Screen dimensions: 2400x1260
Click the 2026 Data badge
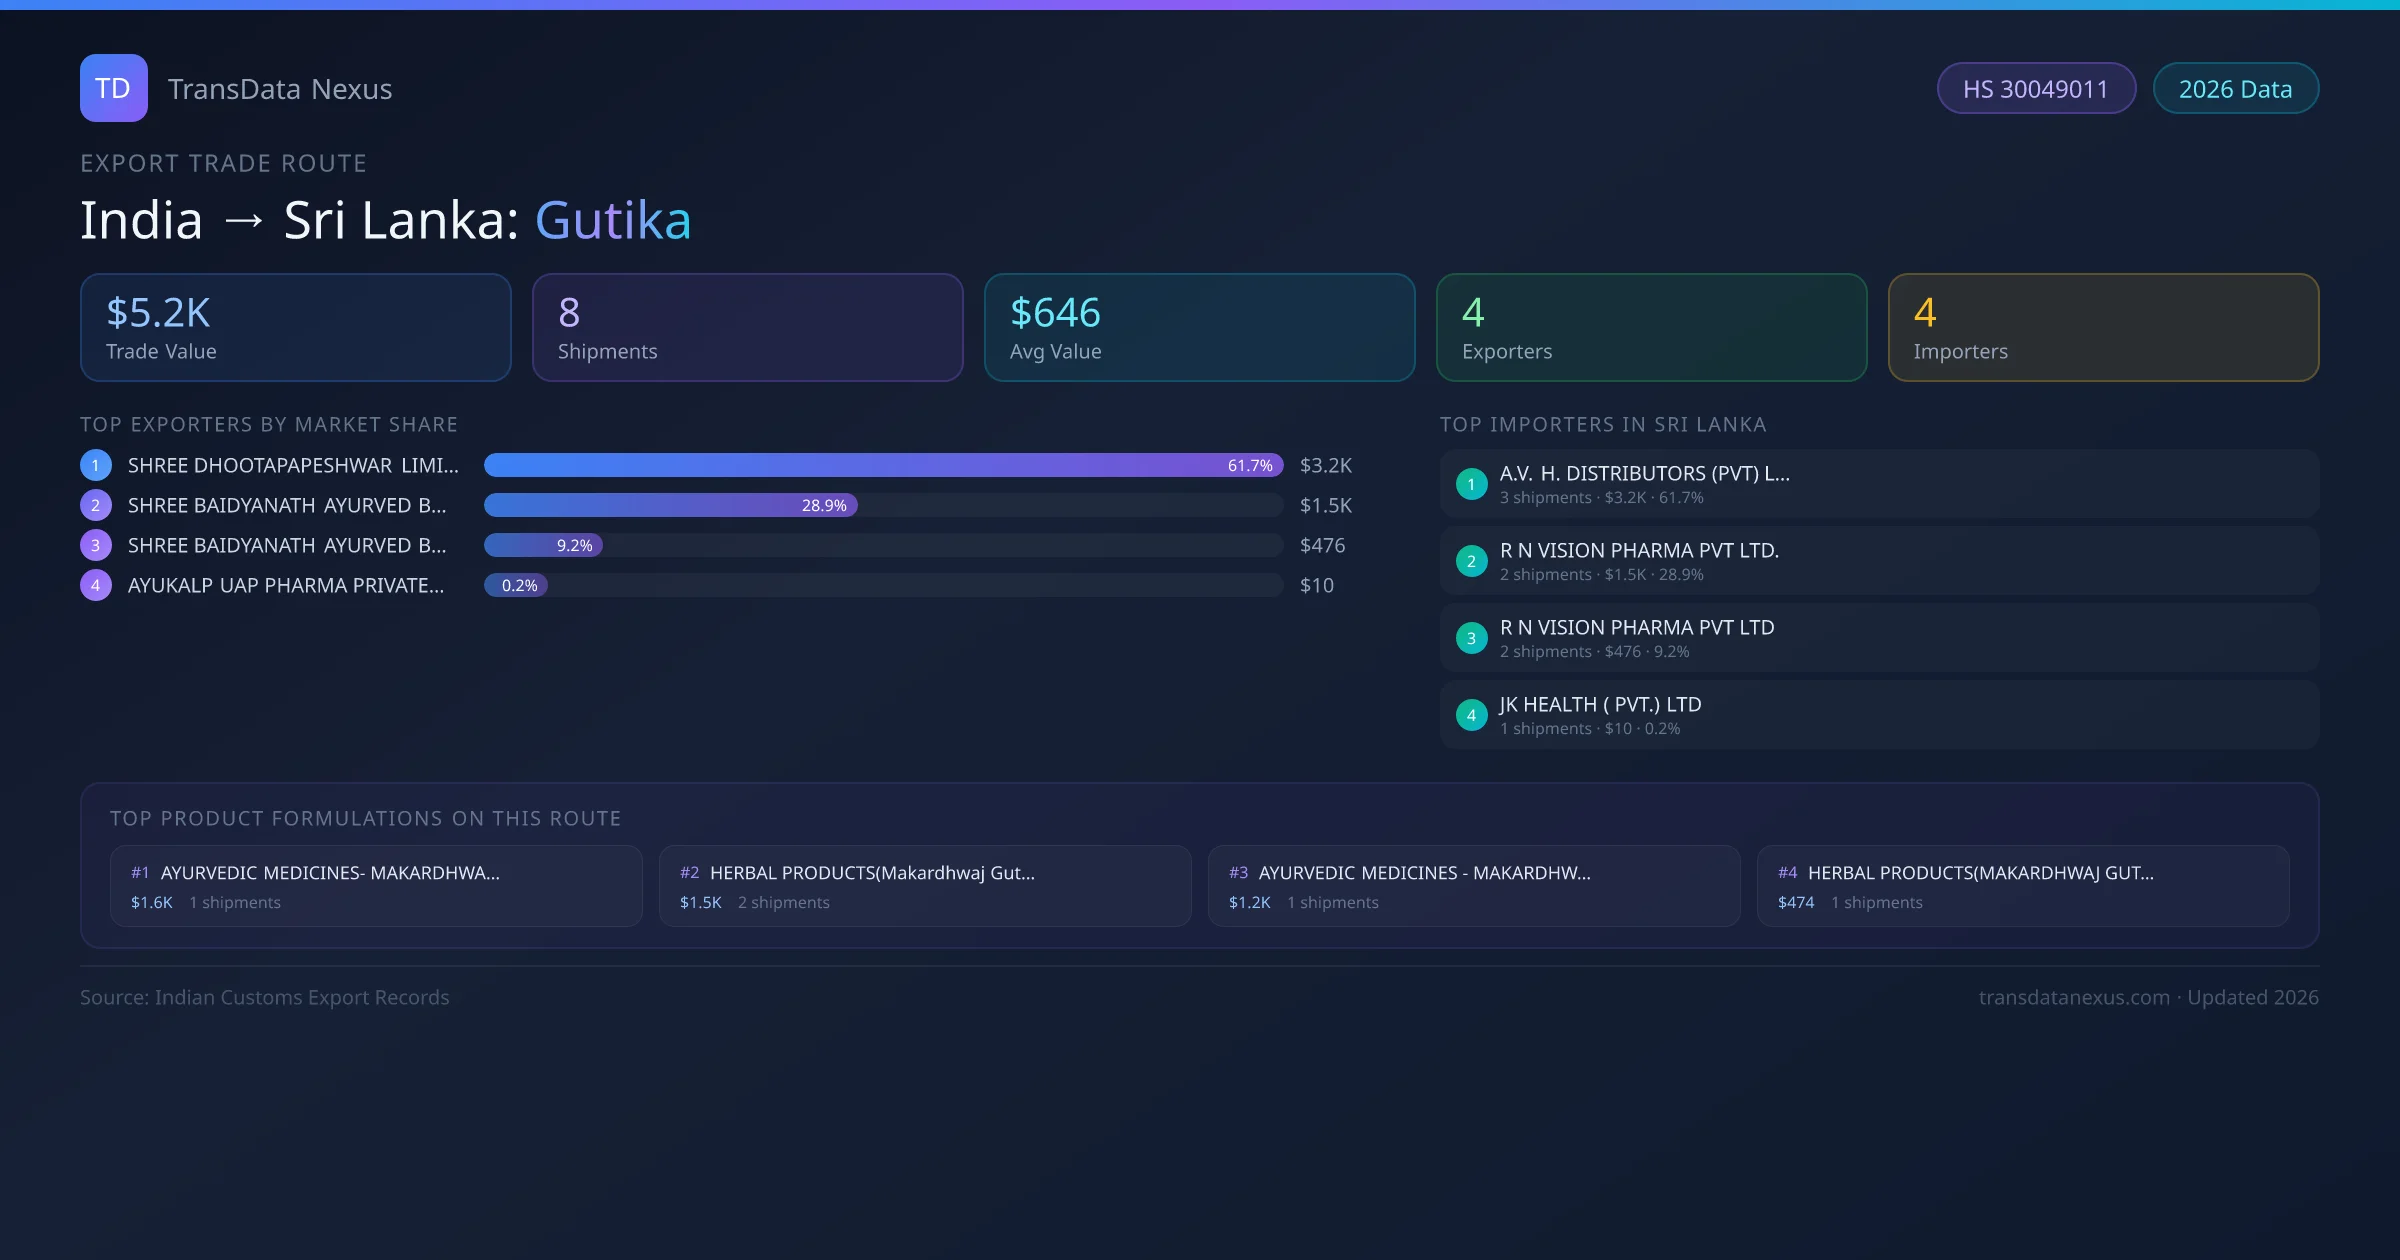(2235, 89)
